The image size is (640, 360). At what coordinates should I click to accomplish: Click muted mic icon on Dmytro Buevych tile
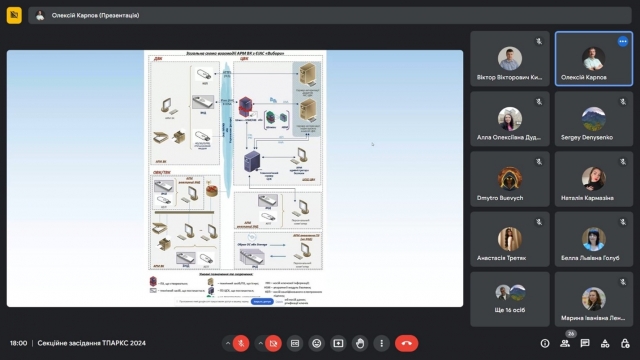(x=539, y=162)
